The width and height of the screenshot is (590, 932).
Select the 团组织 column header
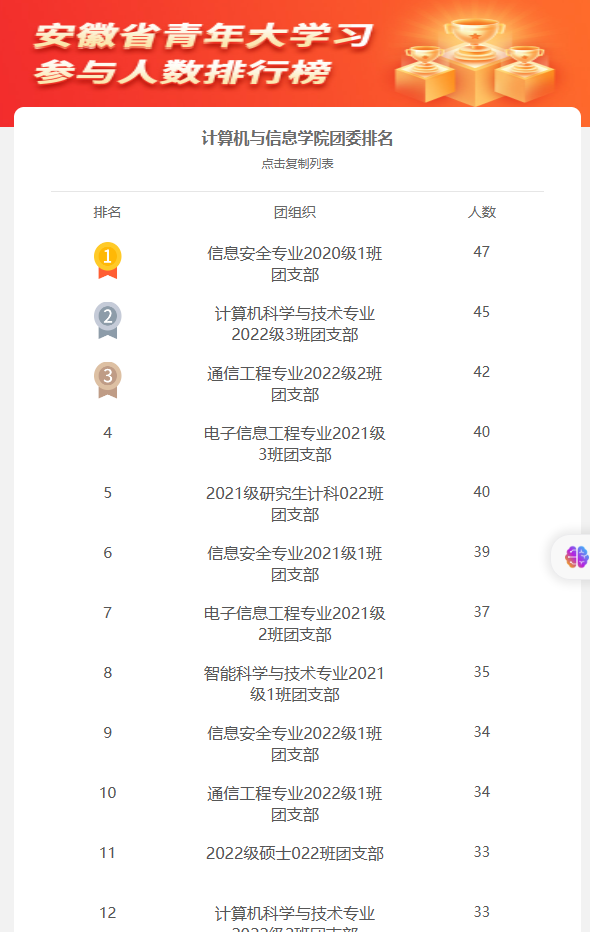tap(295, 212)
